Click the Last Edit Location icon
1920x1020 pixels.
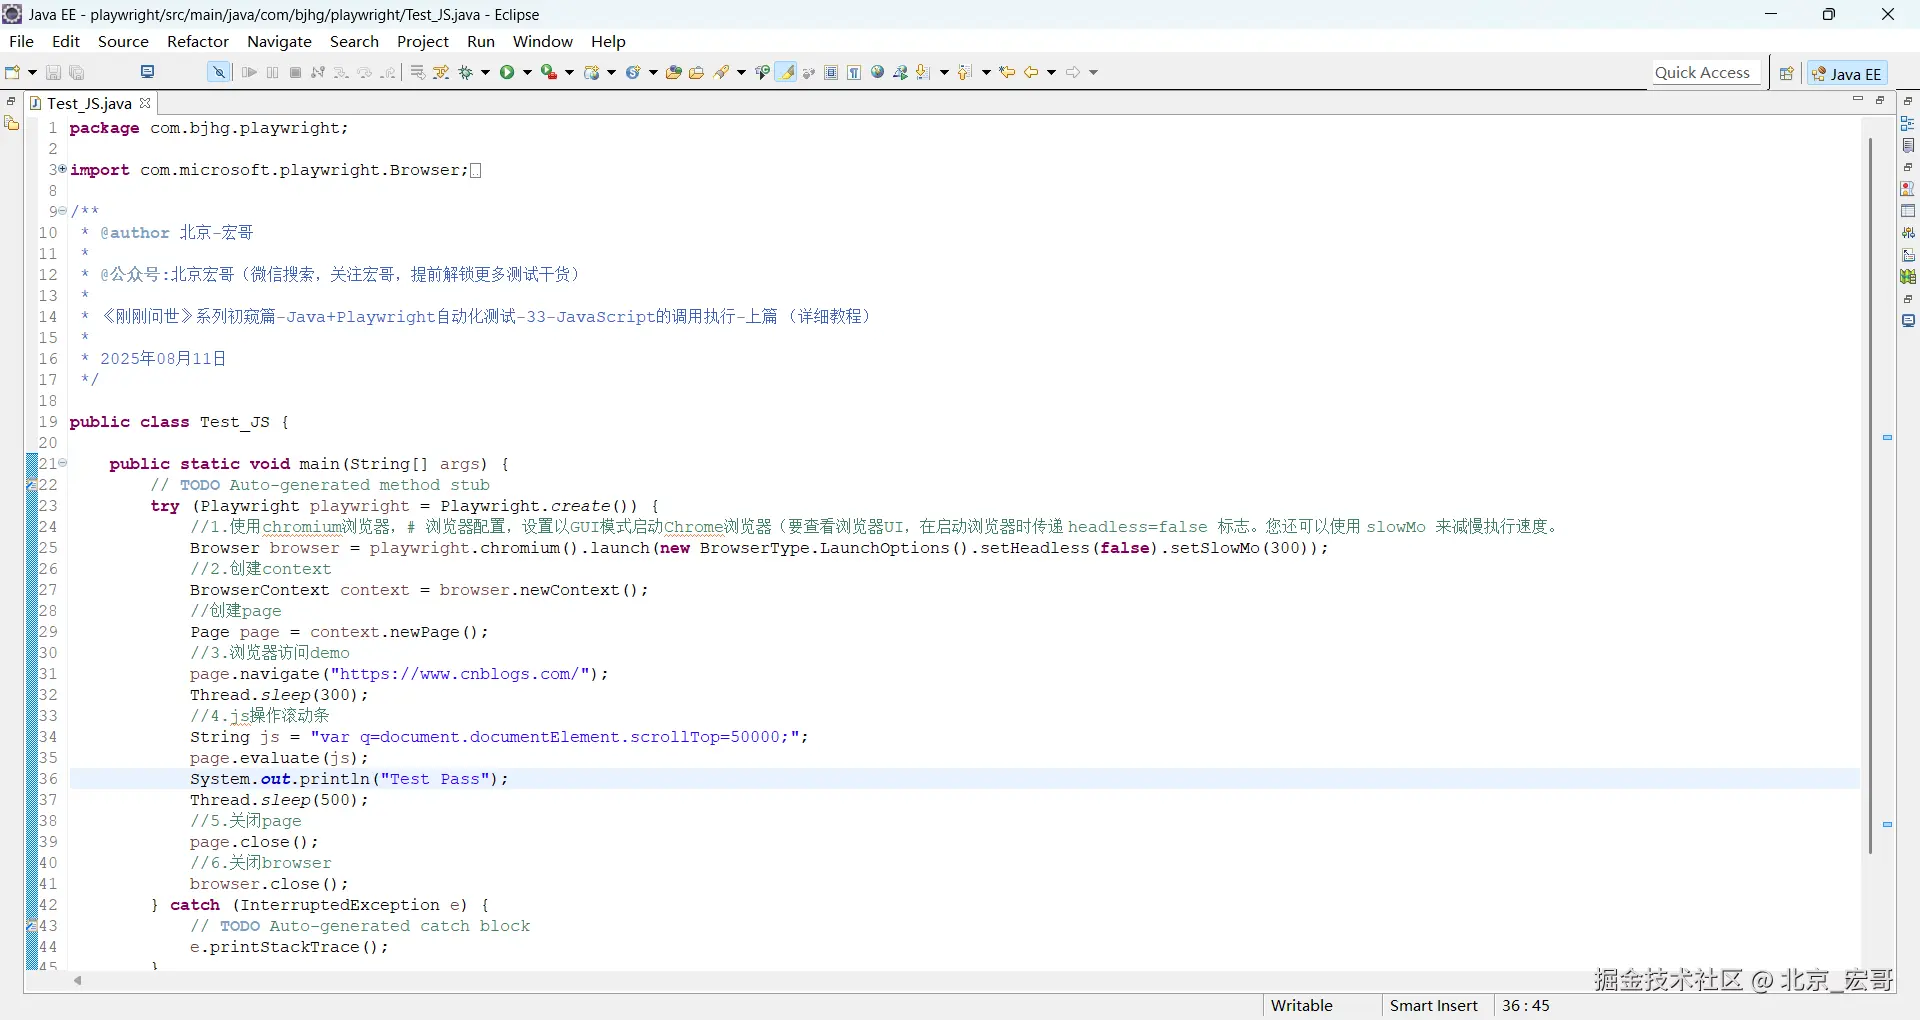tap(1008, 72)
